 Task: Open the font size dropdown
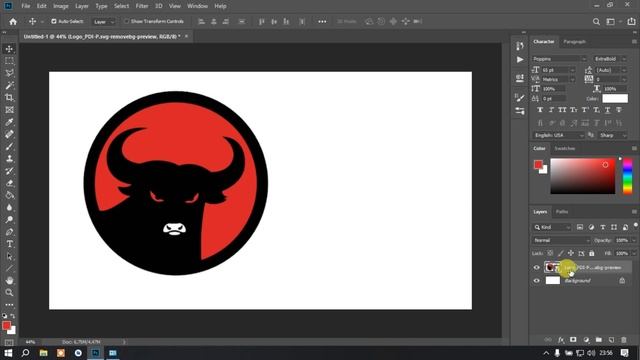[x=572, y=70]
